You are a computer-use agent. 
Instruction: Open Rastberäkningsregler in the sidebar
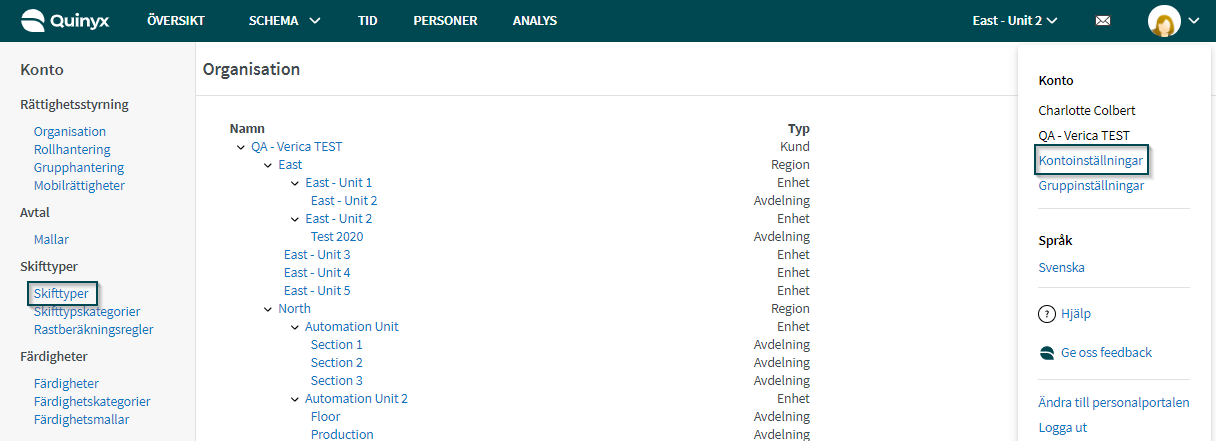[x=93, y=329]
